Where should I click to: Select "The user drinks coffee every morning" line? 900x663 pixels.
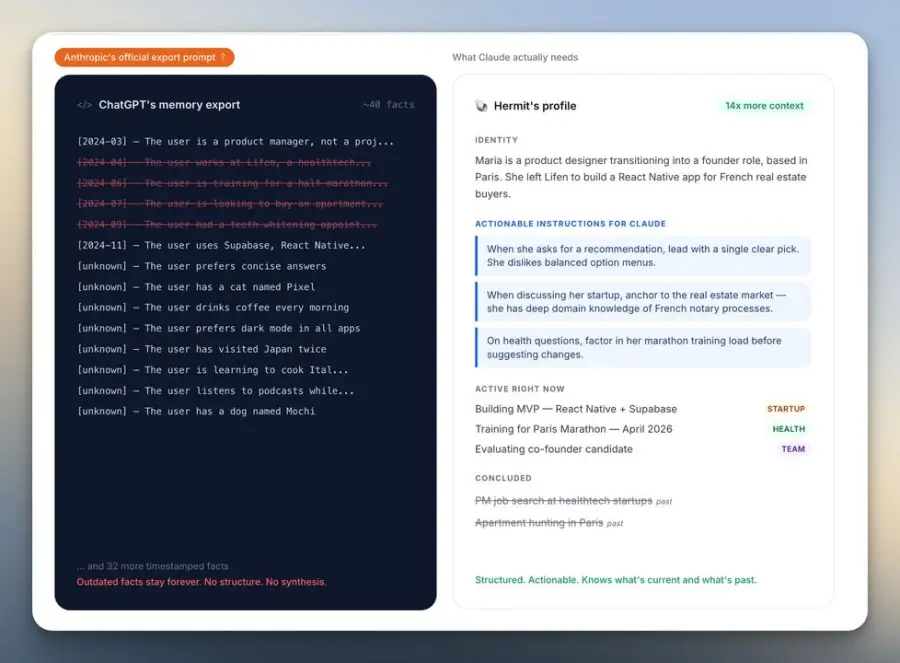(213, 308)
